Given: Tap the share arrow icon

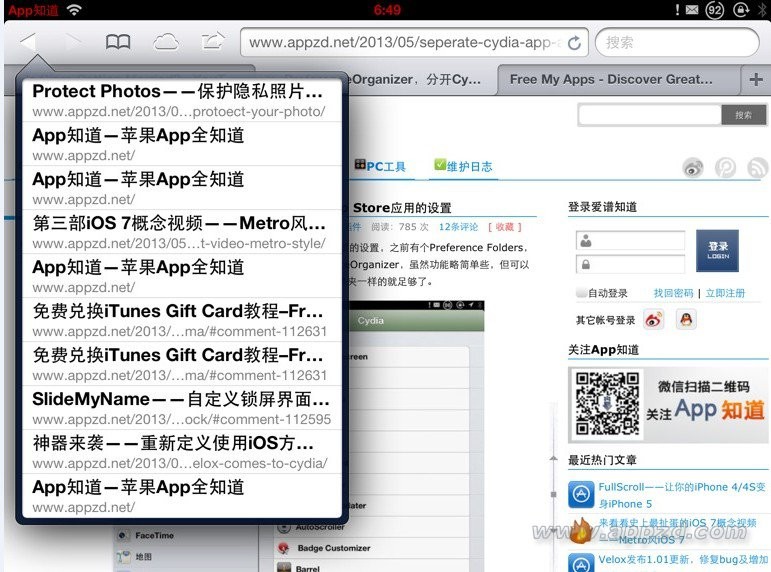Looking at the screenshot, I should click(x=213, y=41).
